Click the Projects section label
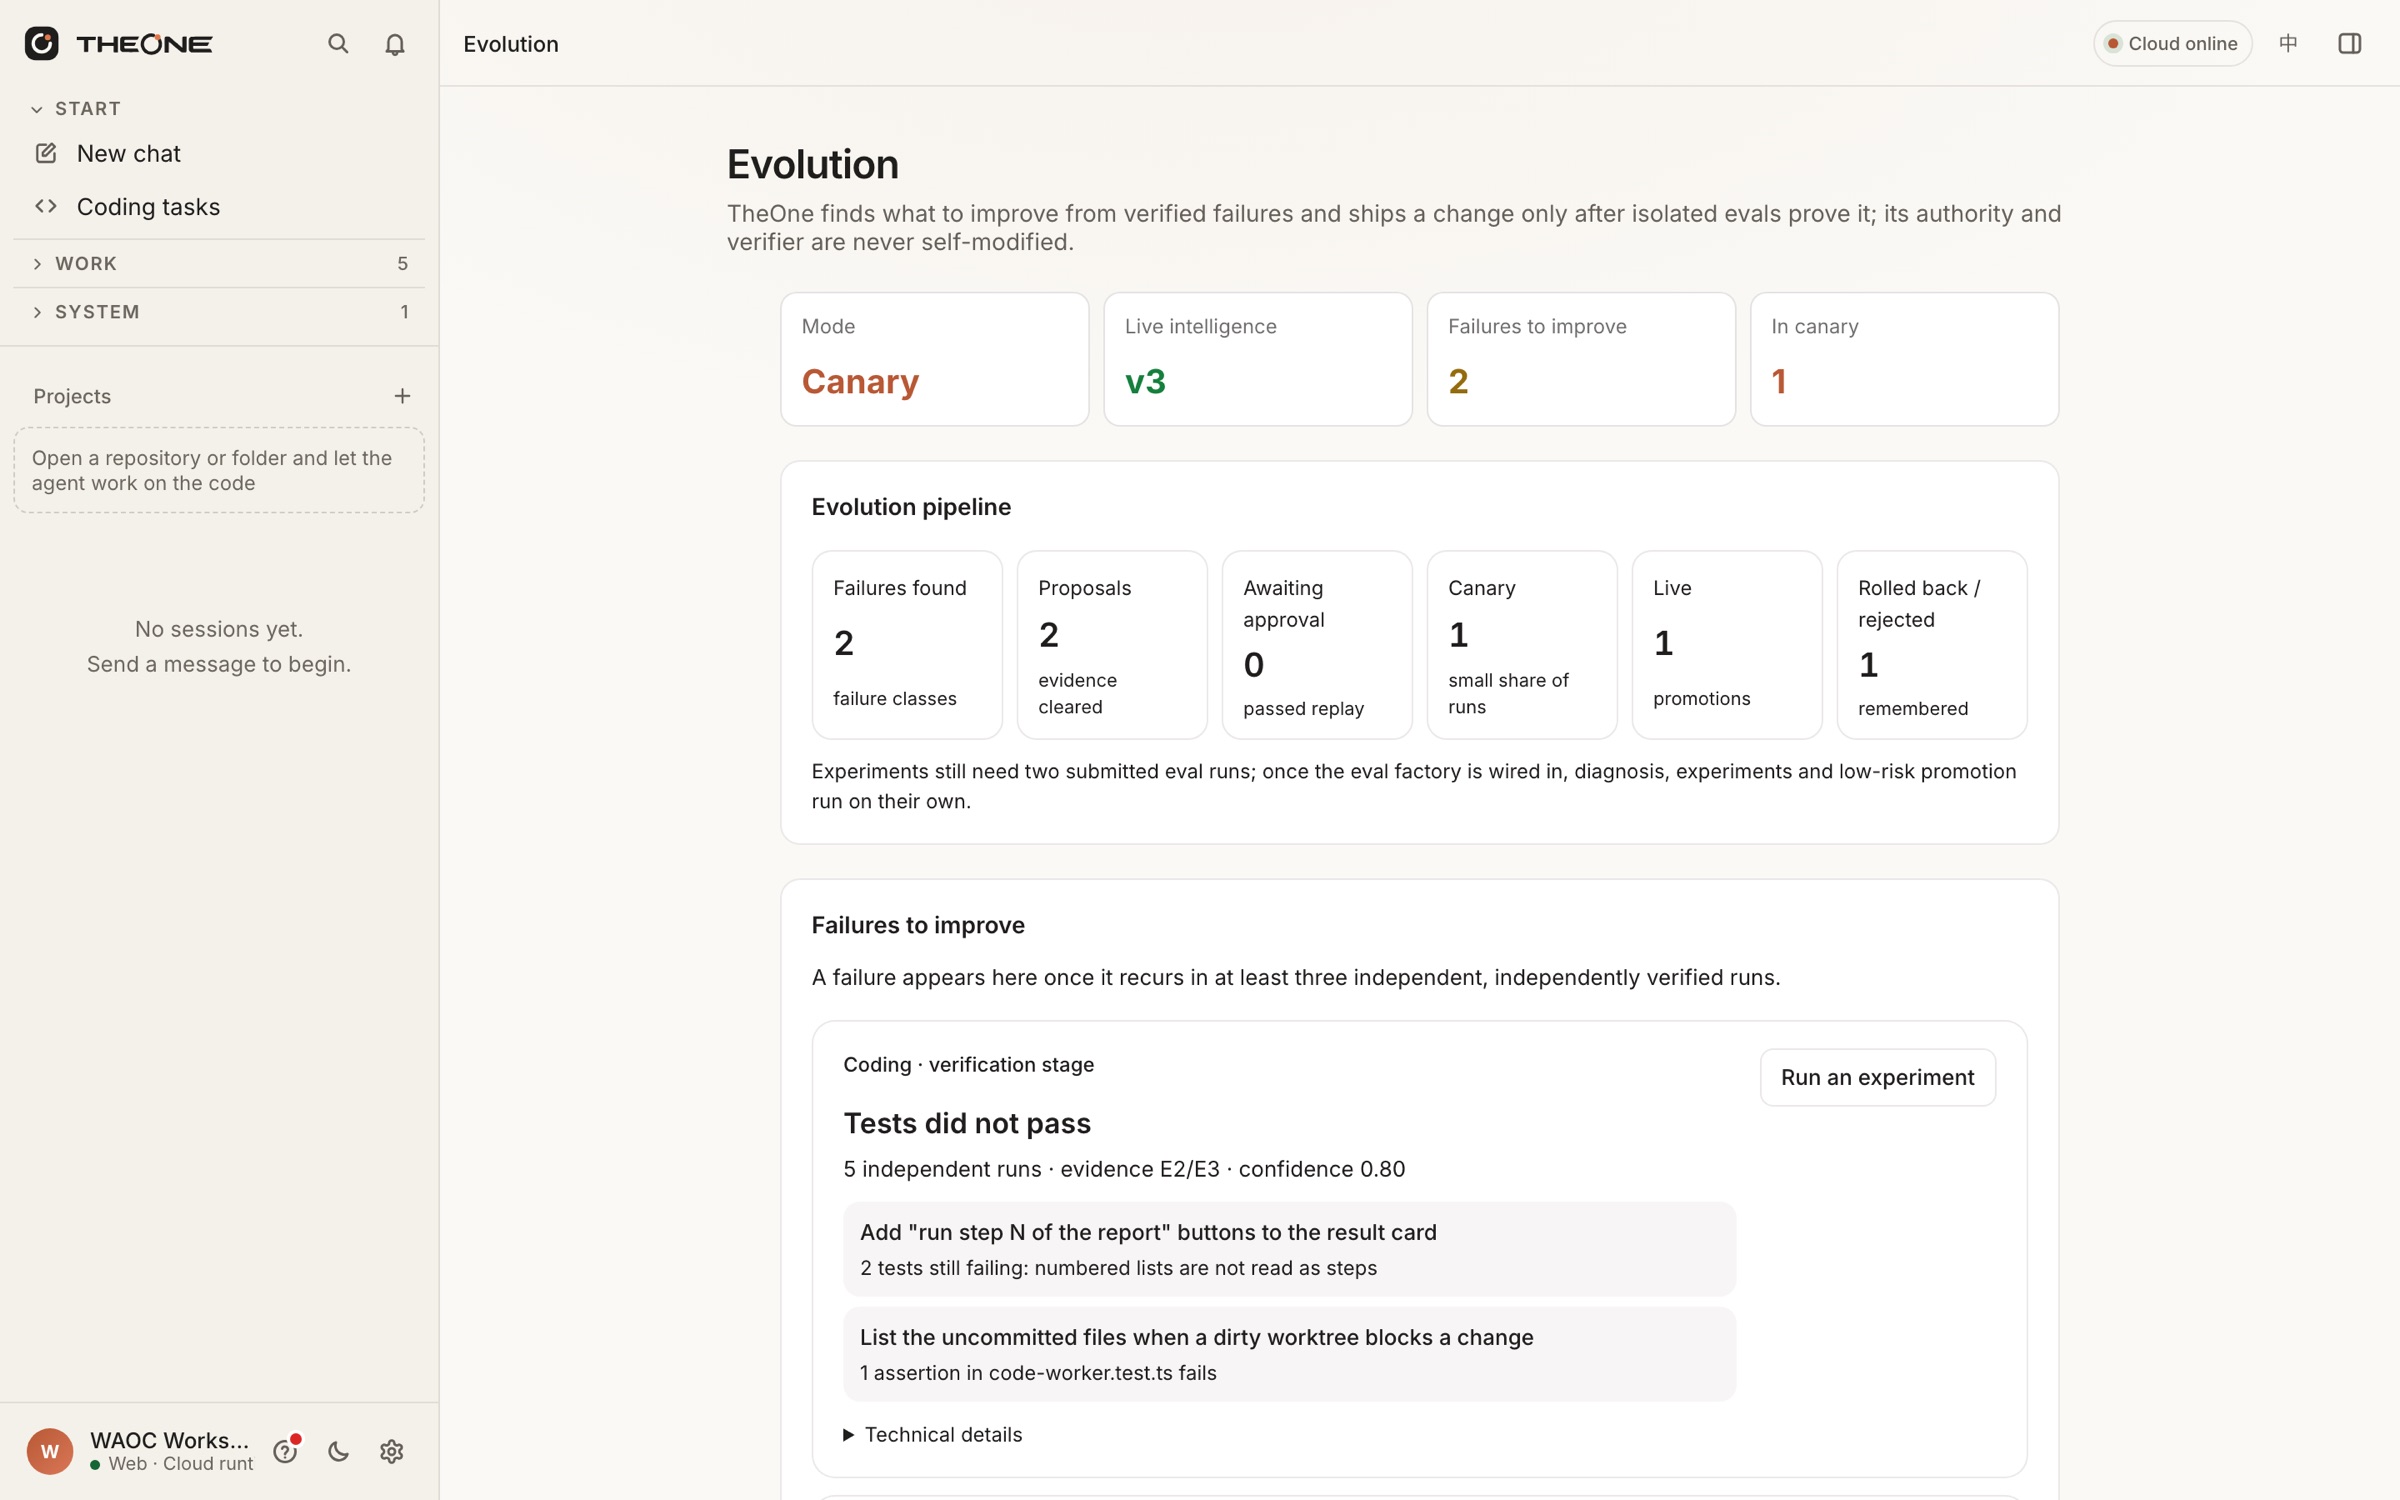This screenshot has width=2400, height=1500. (x=72, y=396)
